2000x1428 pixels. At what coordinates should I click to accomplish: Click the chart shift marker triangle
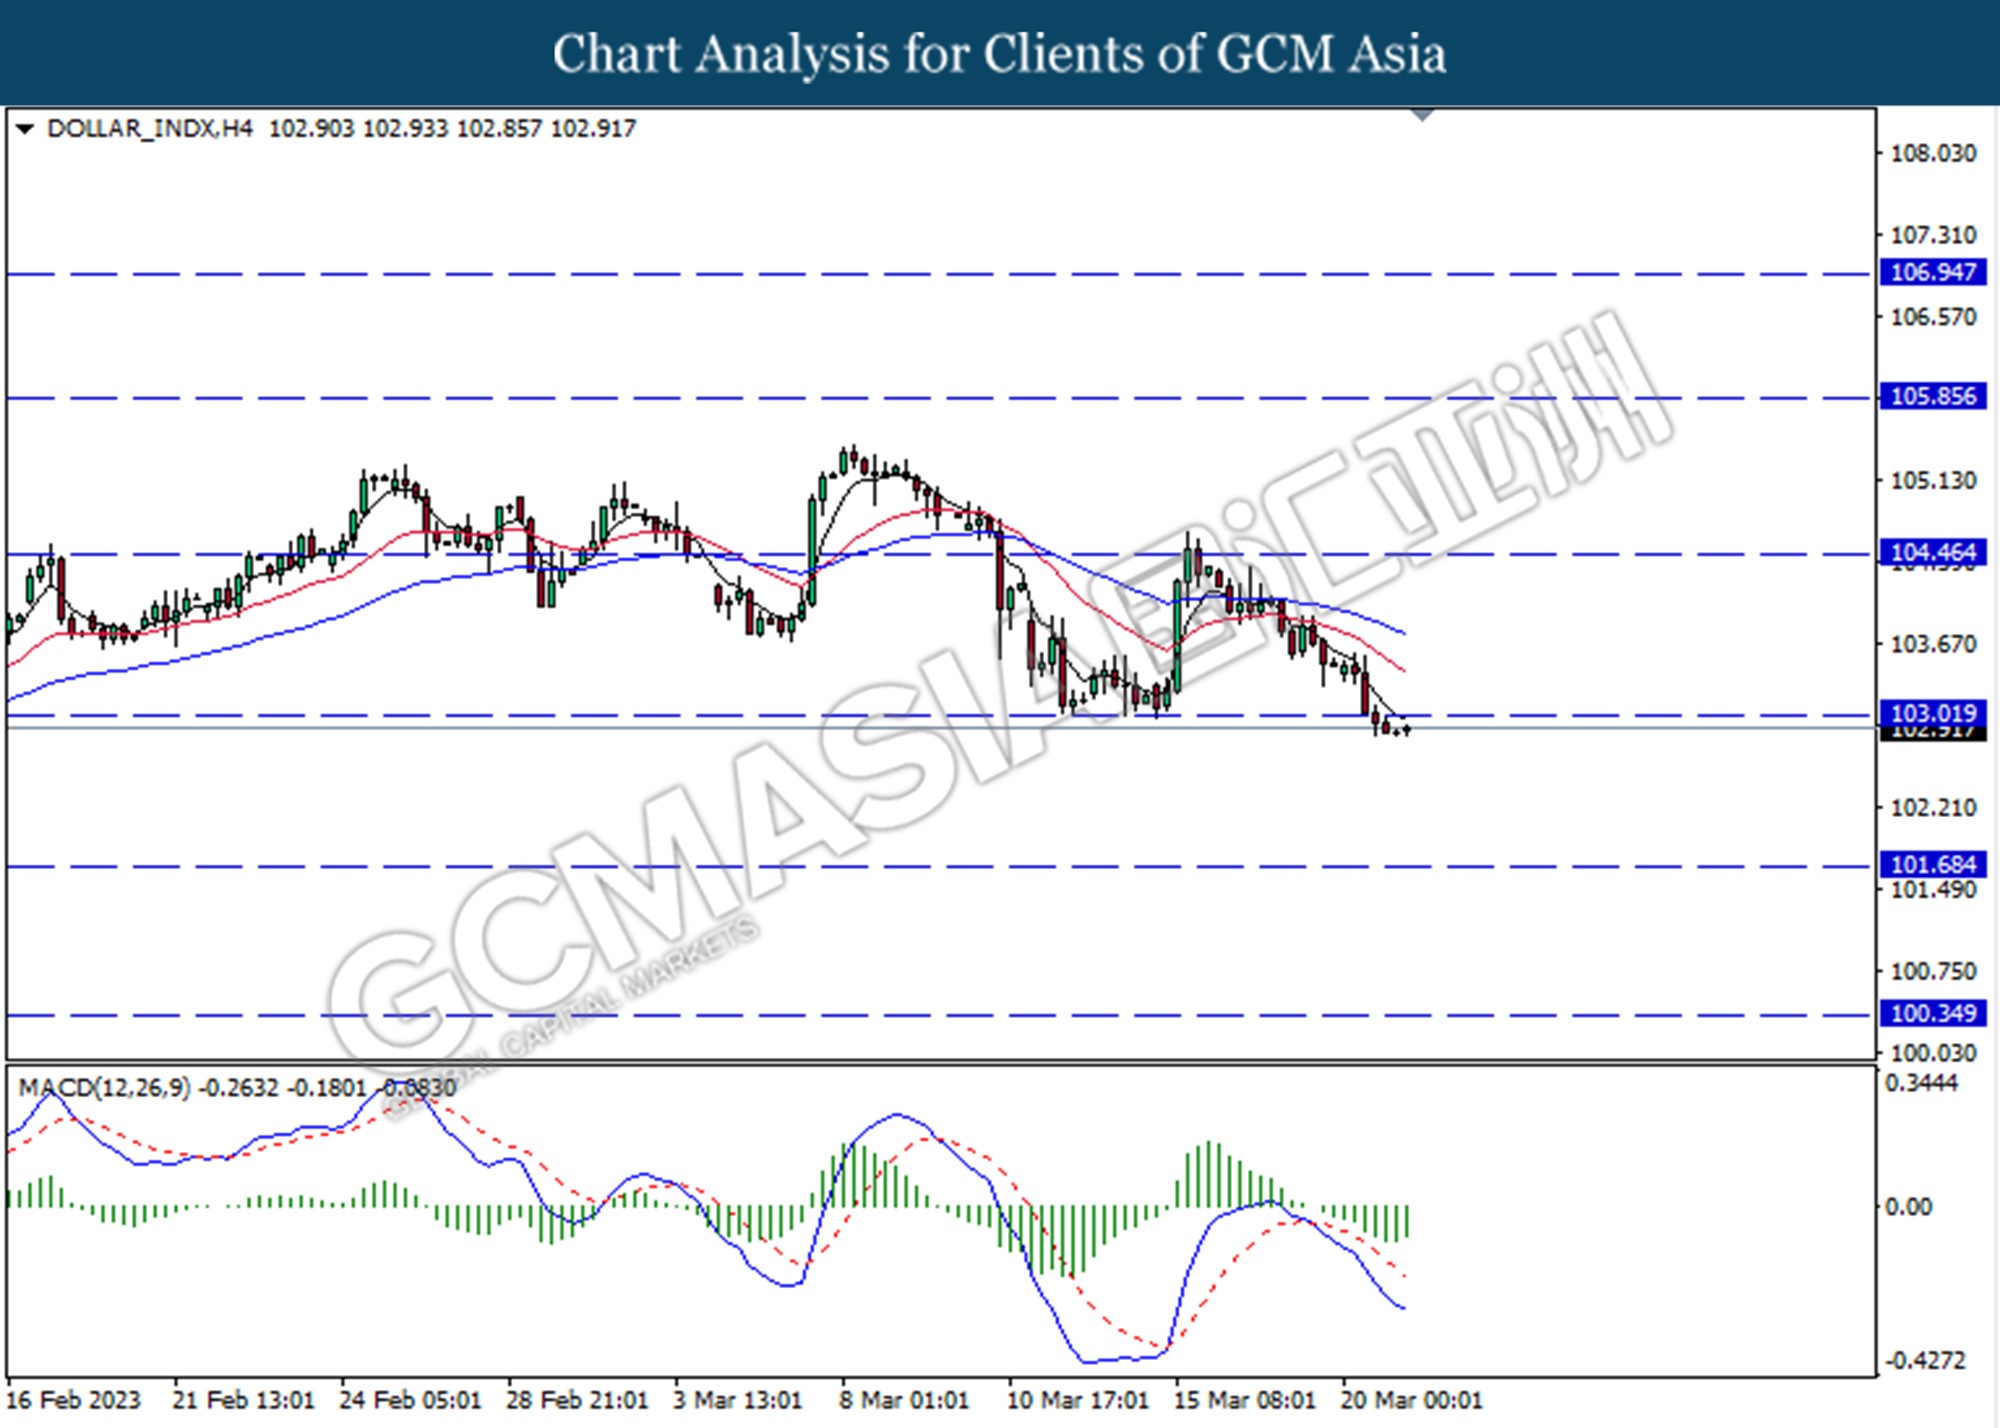[1422, 115]
